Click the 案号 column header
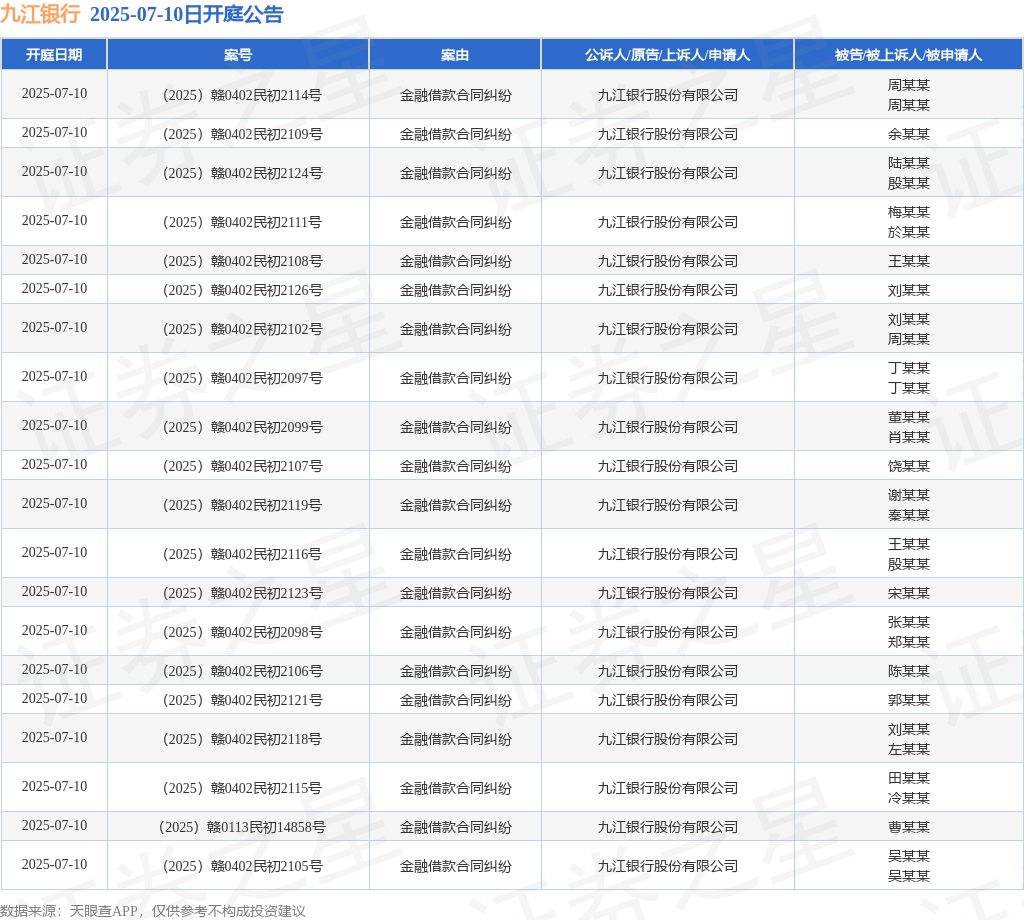The image size is (1024, 920). (x=238, y=55)
